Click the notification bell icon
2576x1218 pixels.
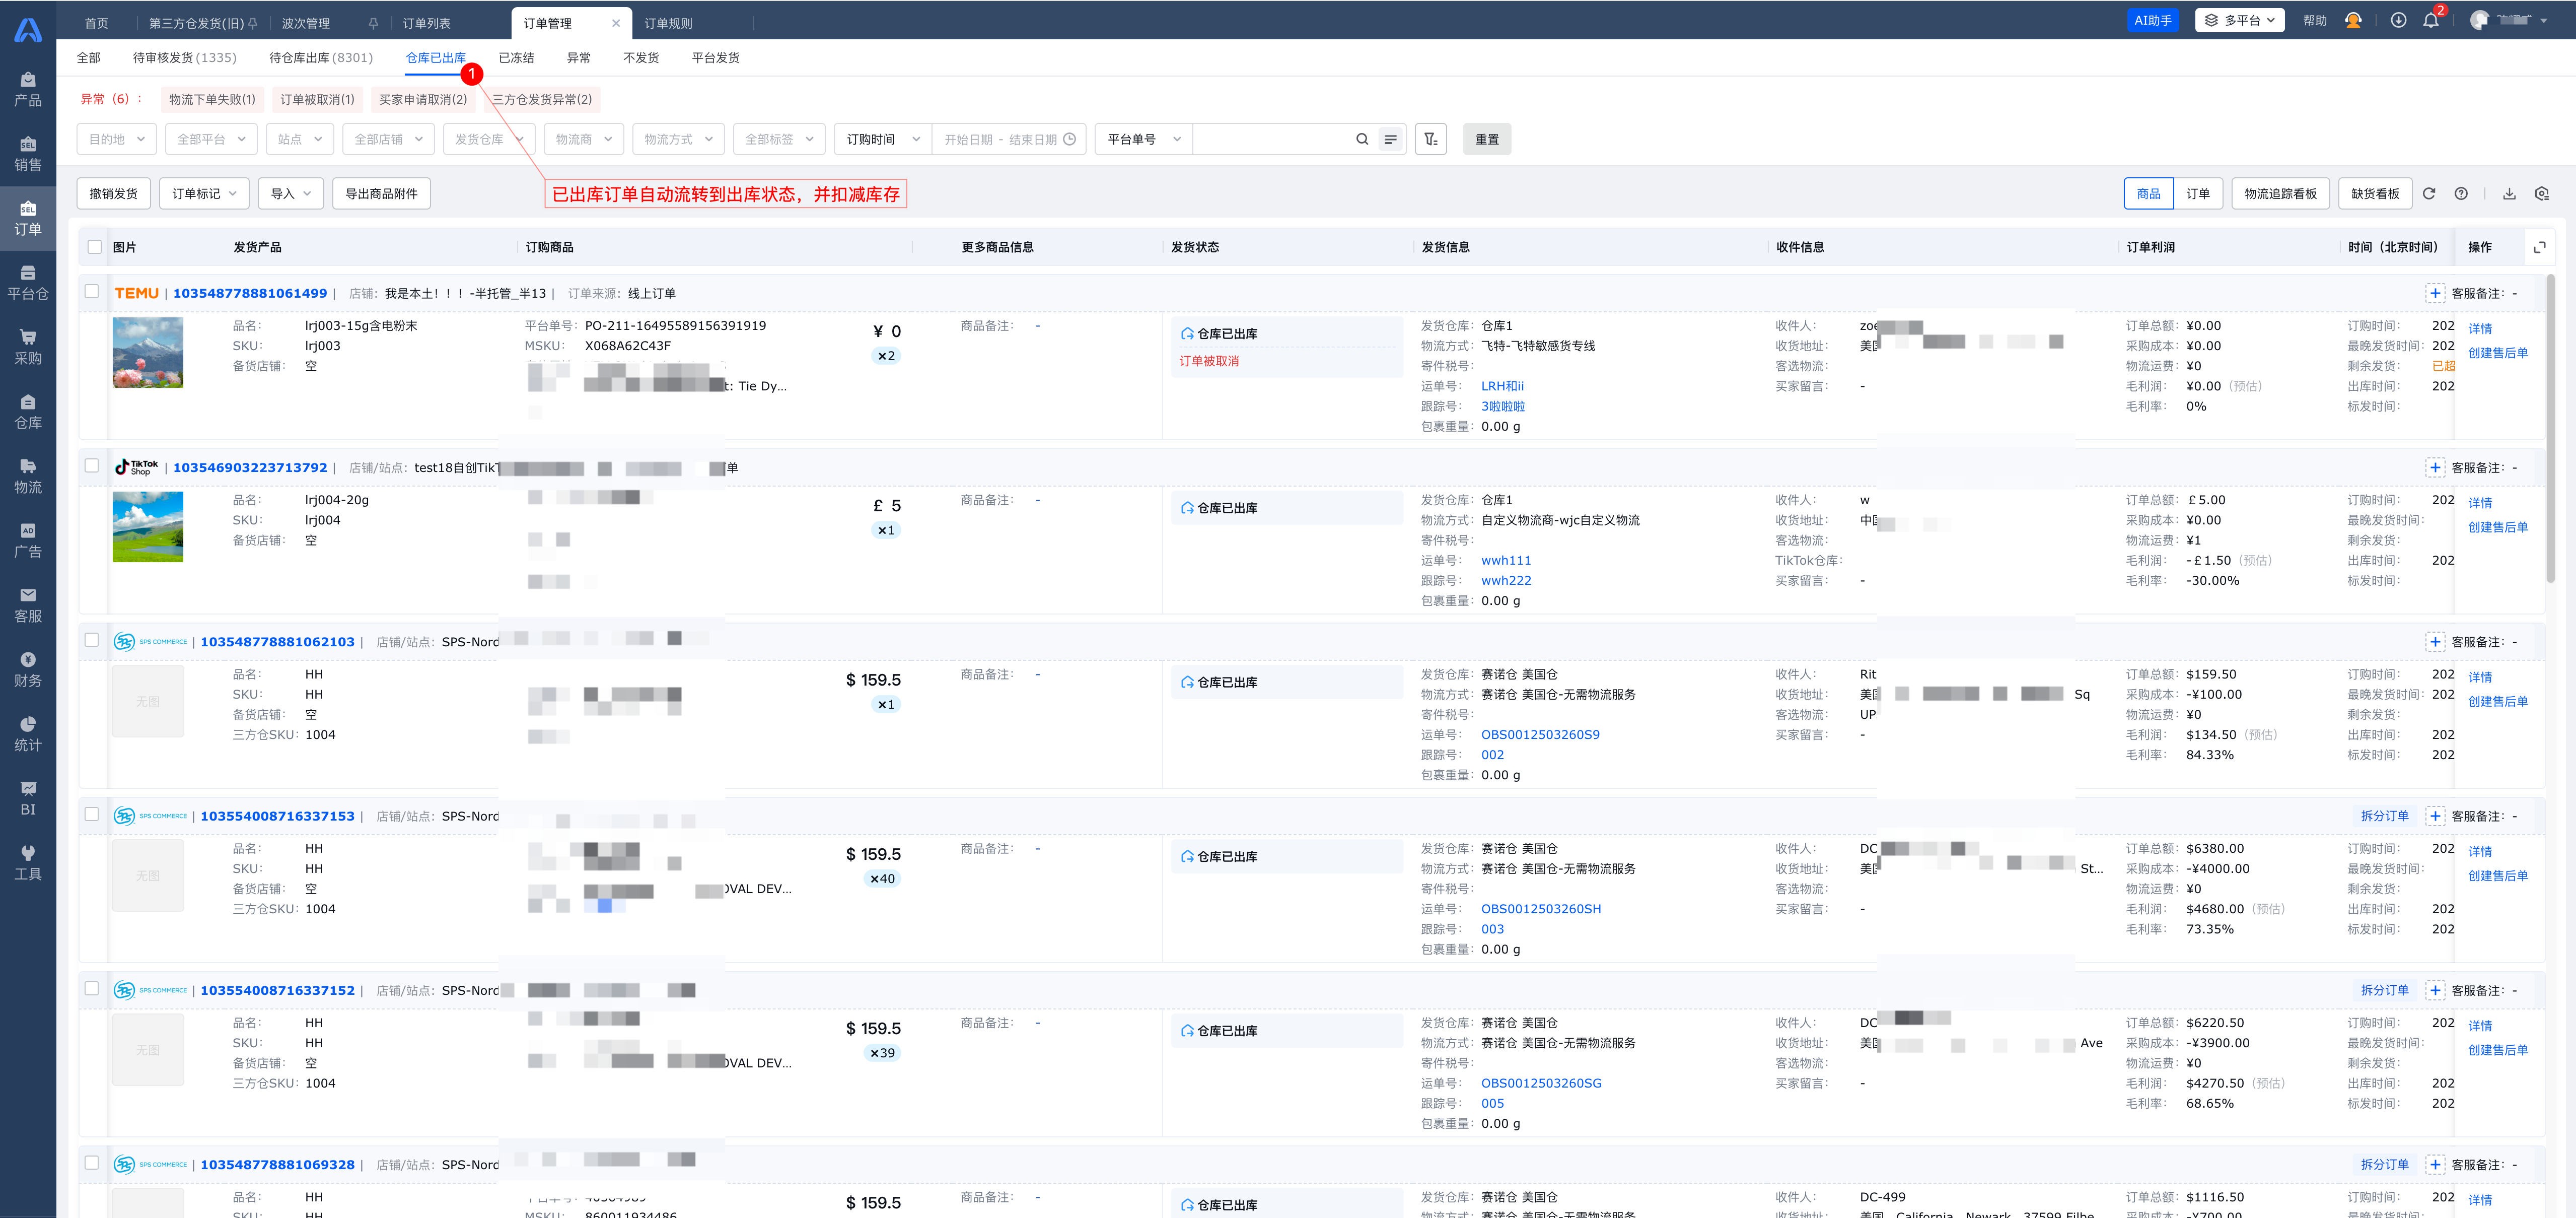[2431, 20]
